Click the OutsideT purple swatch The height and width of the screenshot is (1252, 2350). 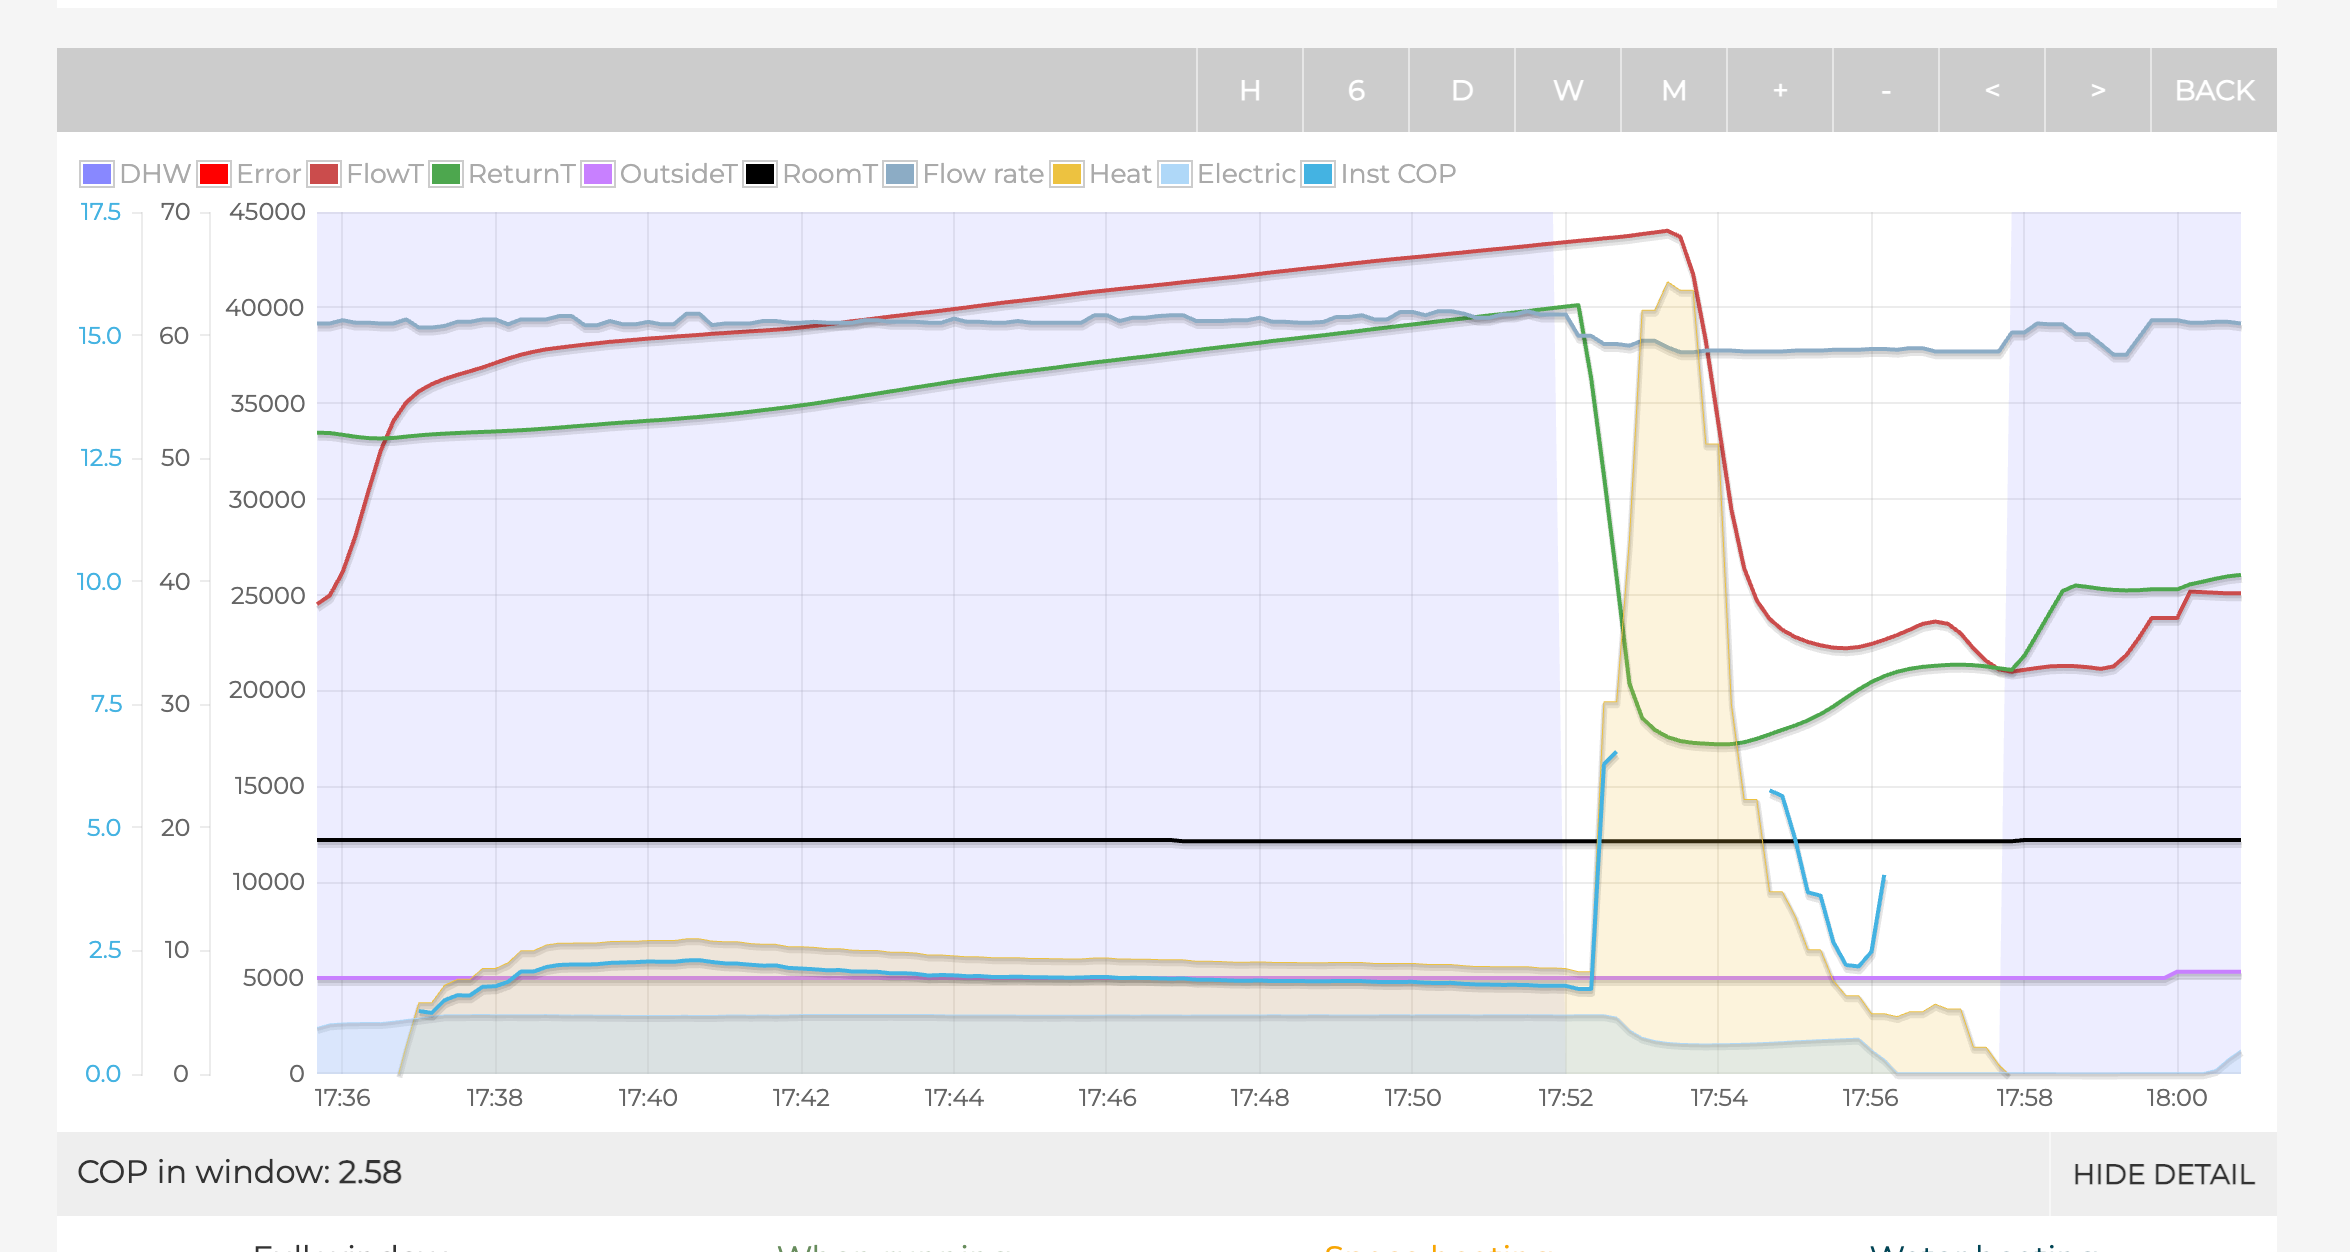(598, 174)
